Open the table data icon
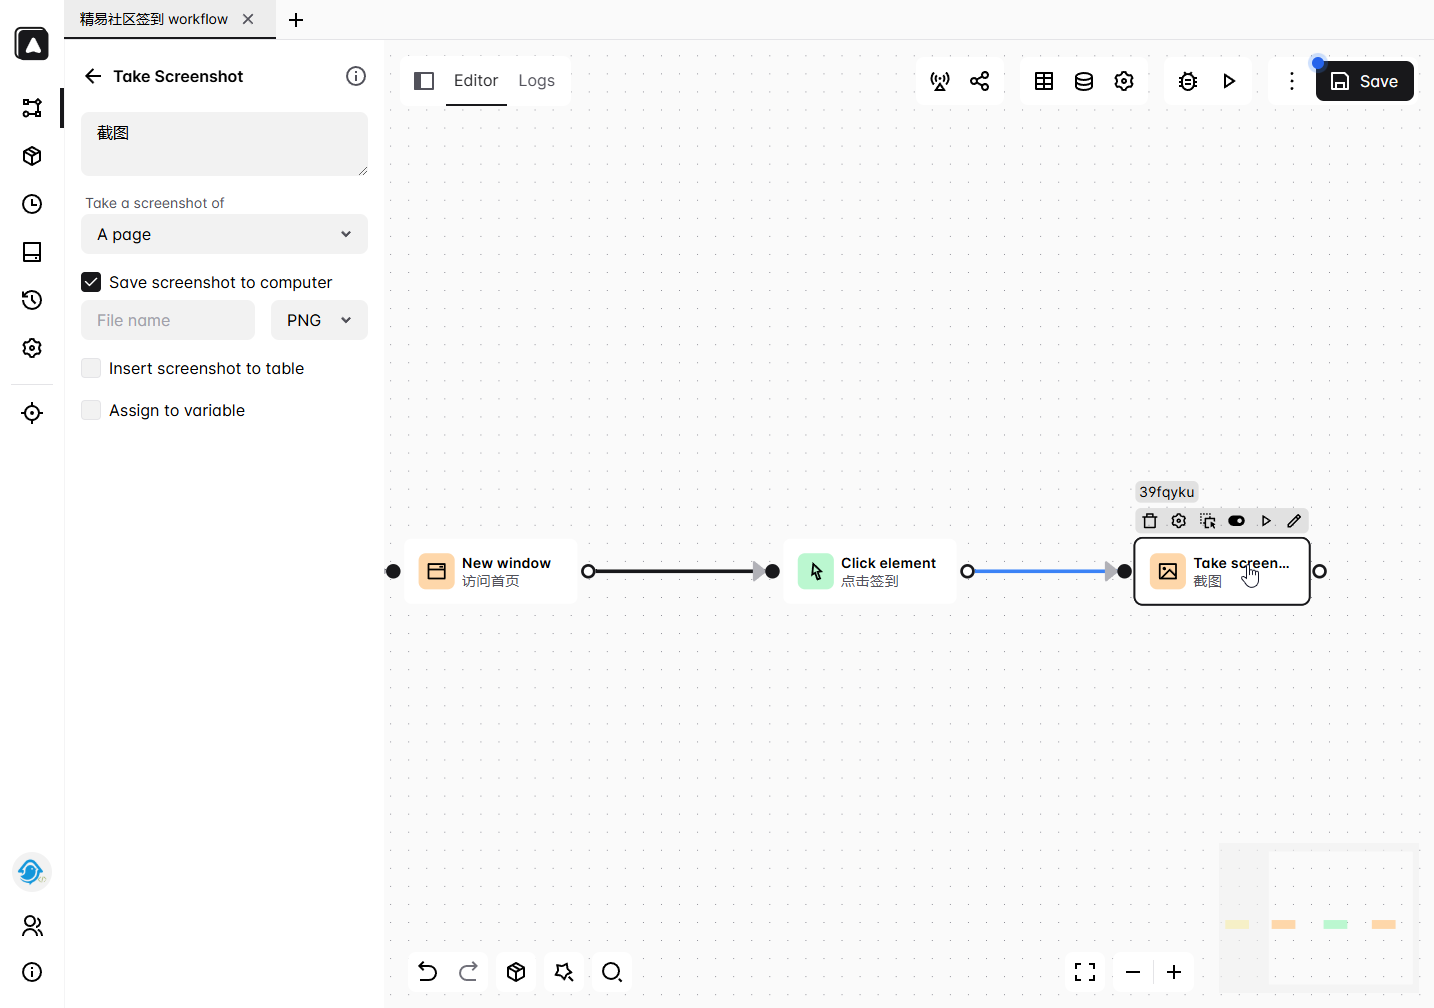Image resolution: width=1434 pixels, height=1008 pixels. 1044,81
